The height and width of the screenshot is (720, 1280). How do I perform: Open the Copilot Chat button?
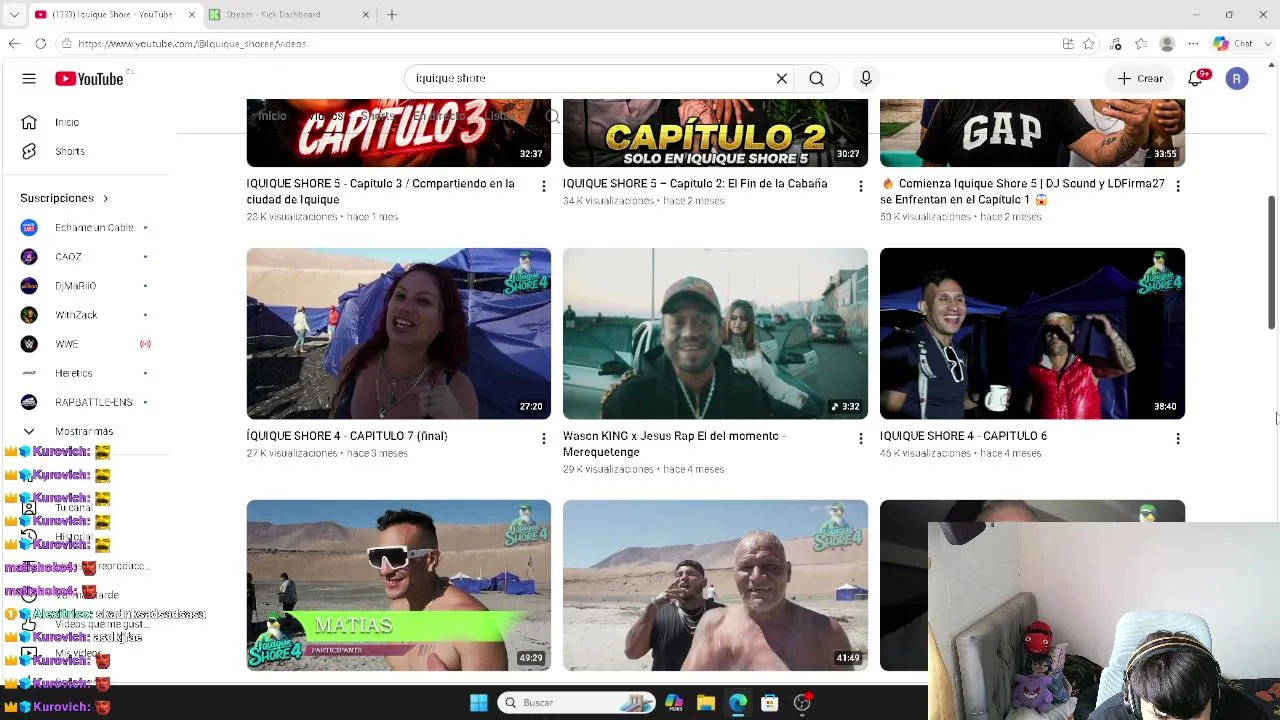[1233, 44]
